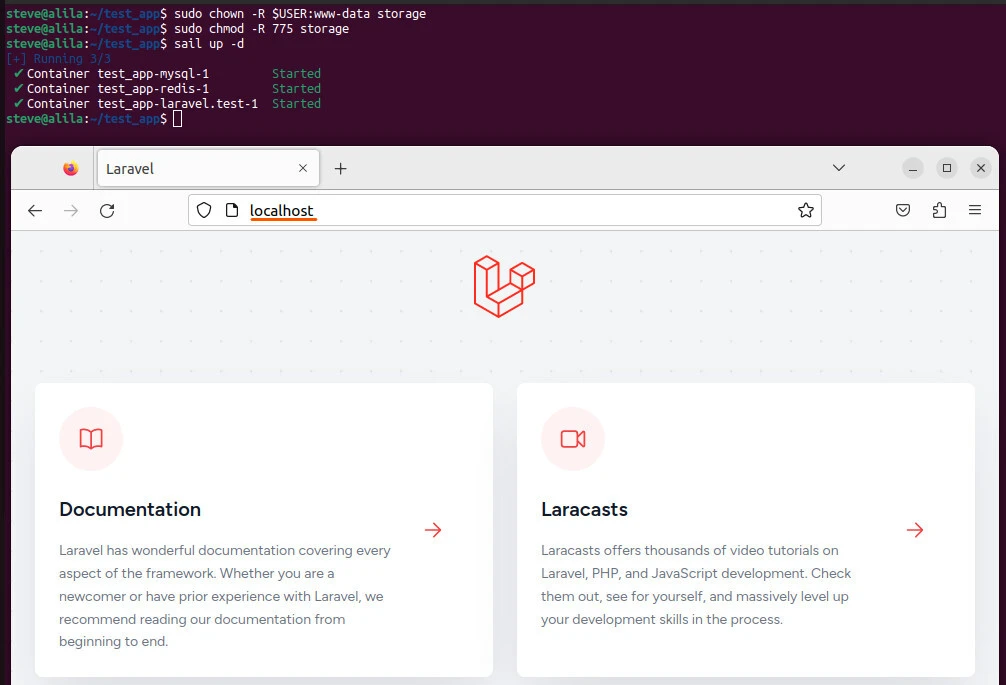This screenshot has height=685, width=1006.
Task: Click the Laracasts heading link
Action: pos(584,509)
